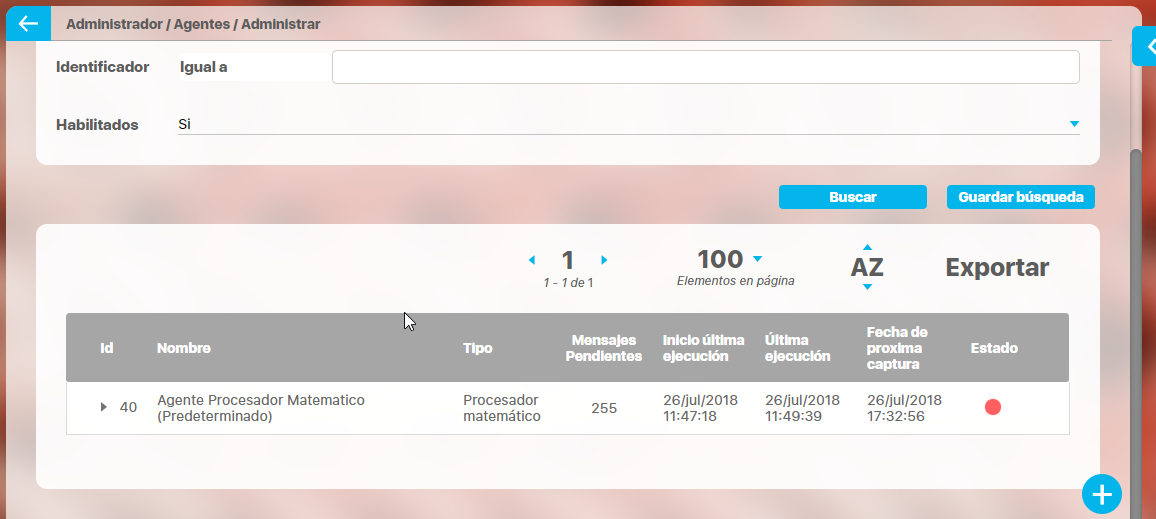
Task: Click the Guardar búsqueda button
Action: click(x=1020, y=197)
